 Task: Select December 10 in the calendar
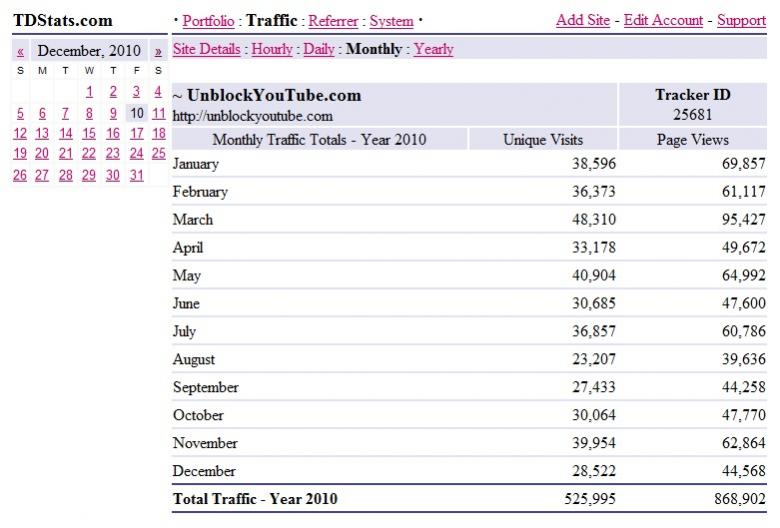pos(136,113)
